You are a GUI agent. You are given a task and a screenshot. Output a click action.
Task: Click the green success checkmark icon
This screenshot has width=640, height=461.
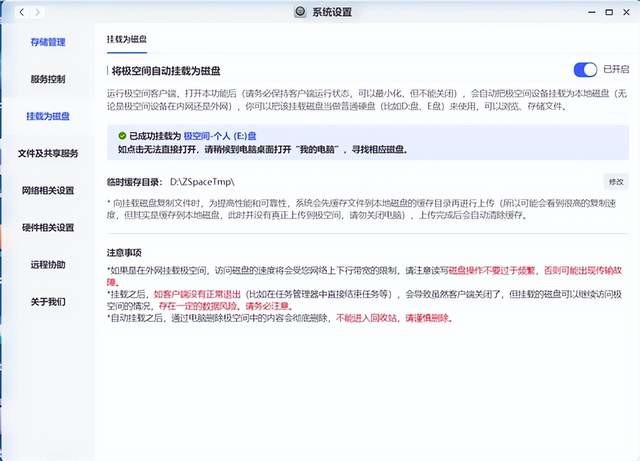click(x=122, y=136)
